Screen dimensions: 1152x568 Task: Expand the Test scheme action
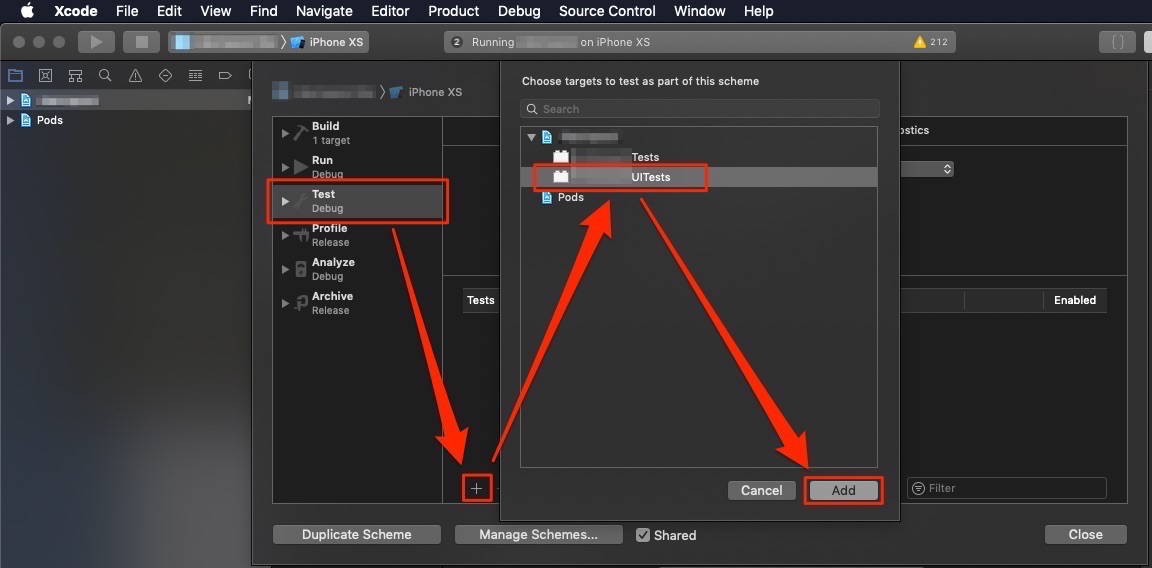[285, 201]
